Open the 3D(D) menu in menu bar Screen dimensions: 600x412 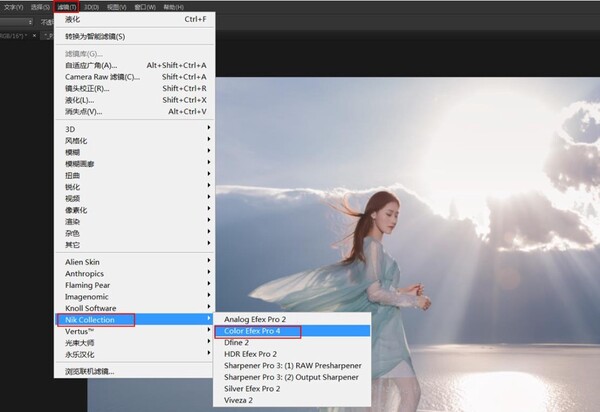tap(91, 7)
